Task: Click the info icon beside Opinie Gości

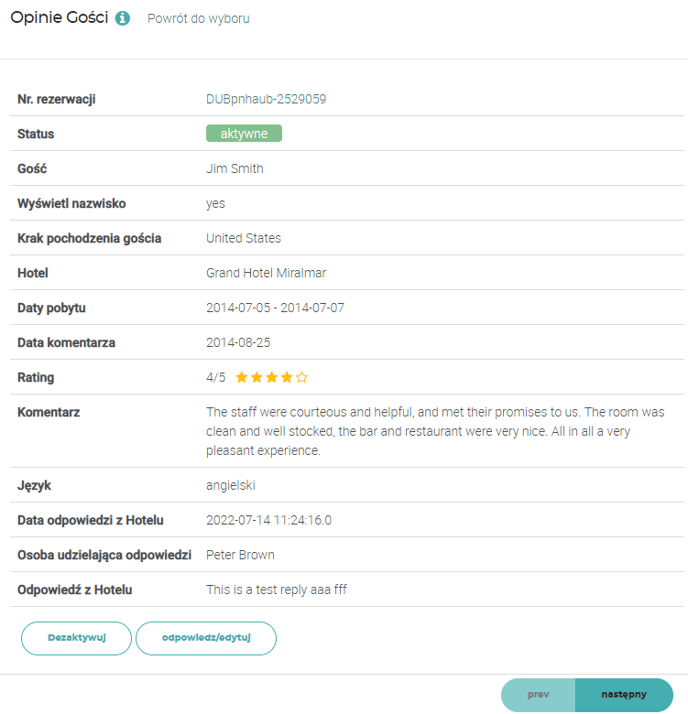Action: pos(122,19)
